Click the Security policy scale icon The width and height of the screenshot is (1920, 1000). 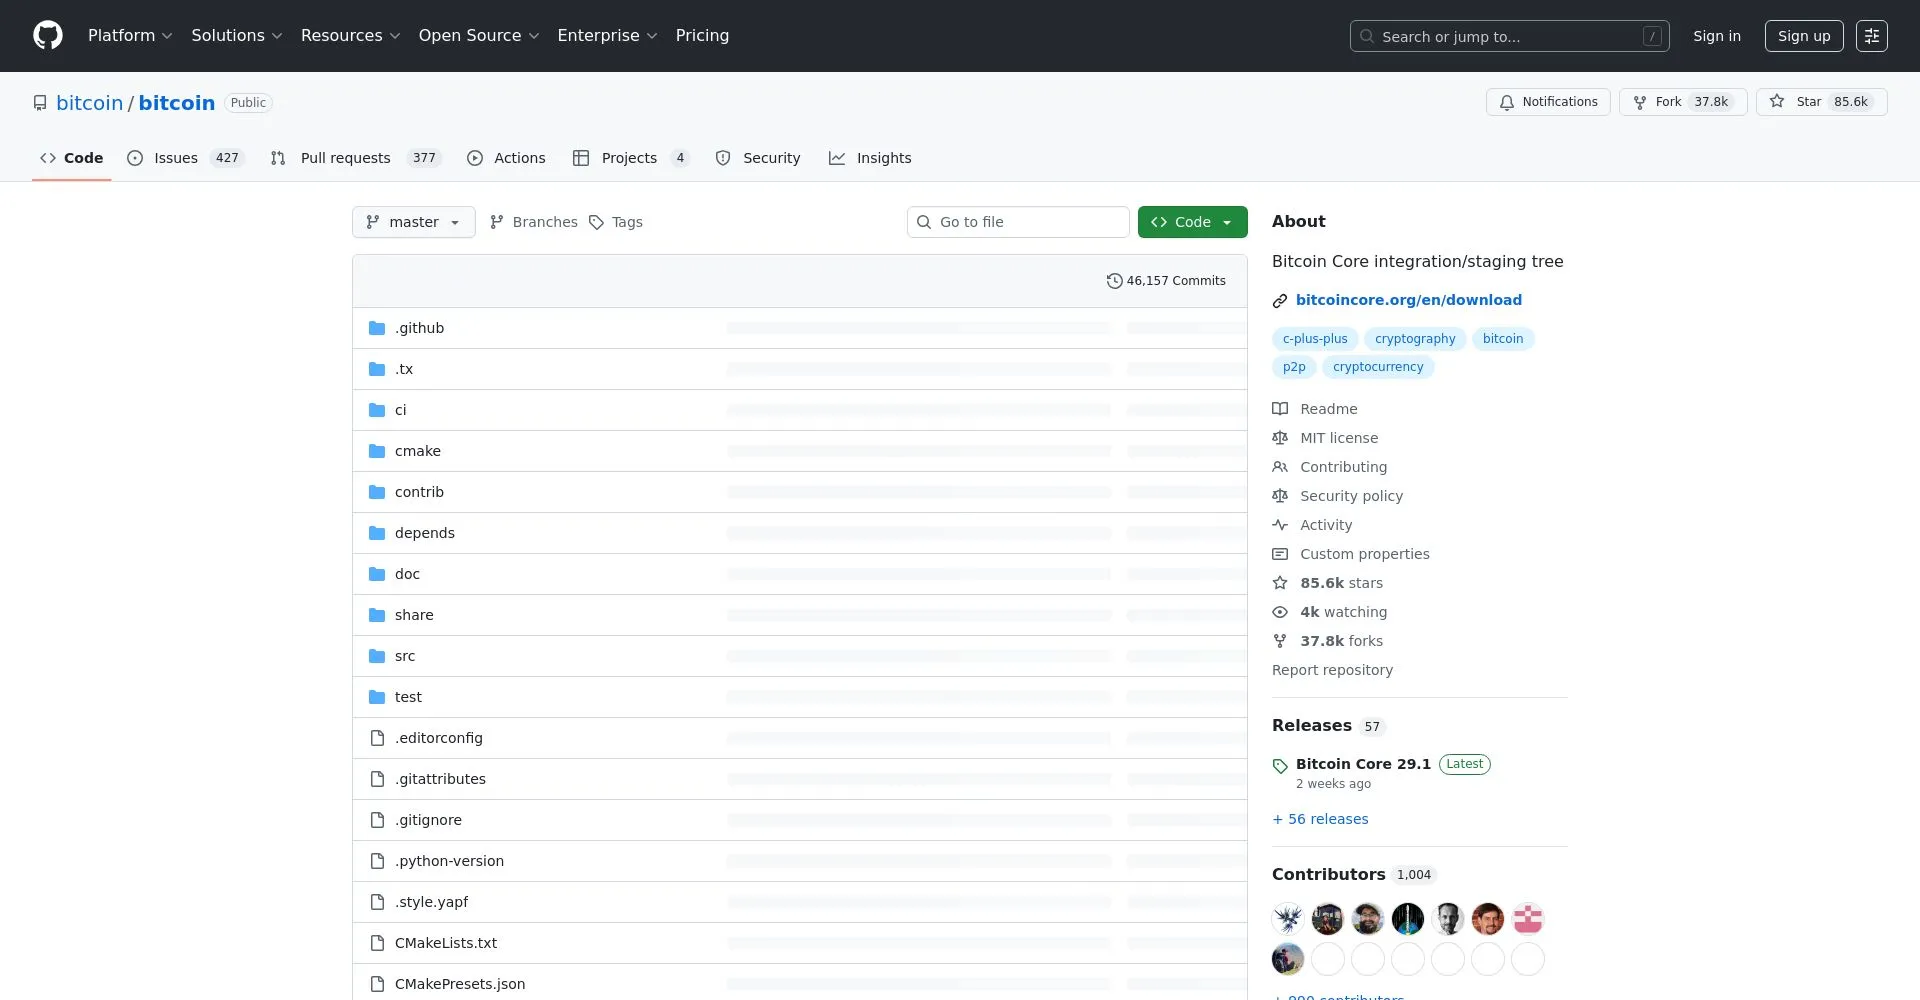click(x=1280, y=496)
